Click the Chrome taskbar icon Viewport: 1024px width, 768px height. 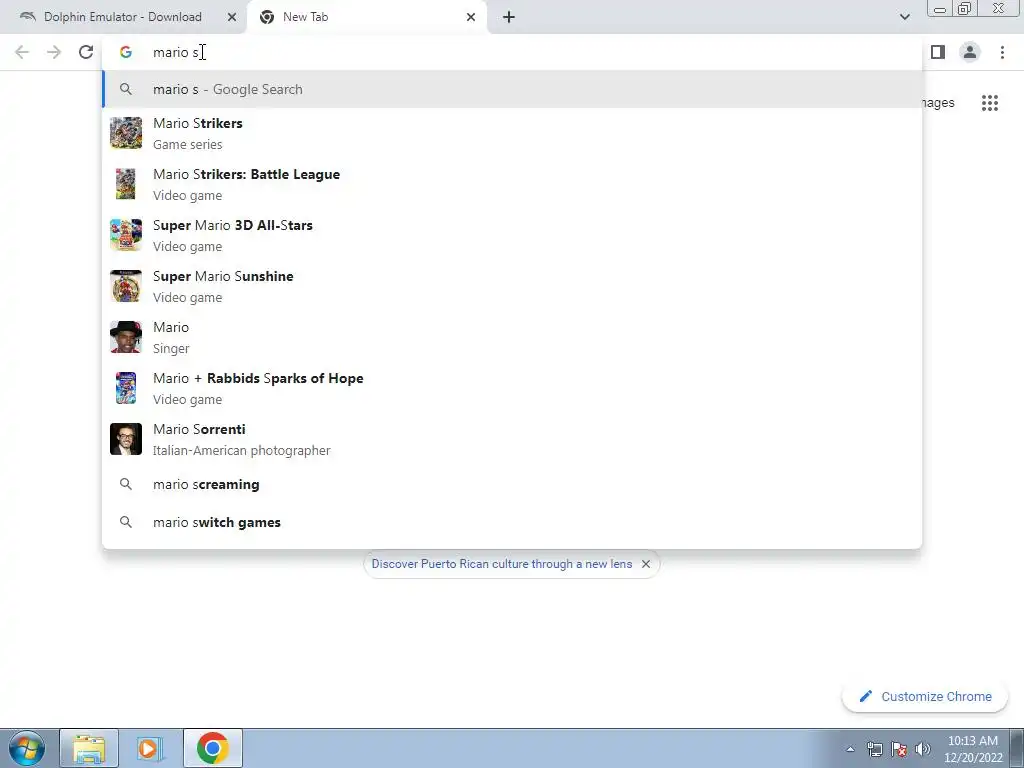212,748
